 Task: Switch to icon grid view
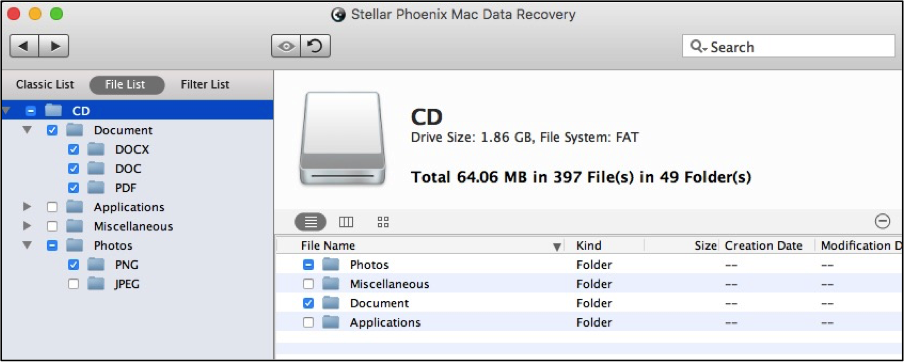383,222
